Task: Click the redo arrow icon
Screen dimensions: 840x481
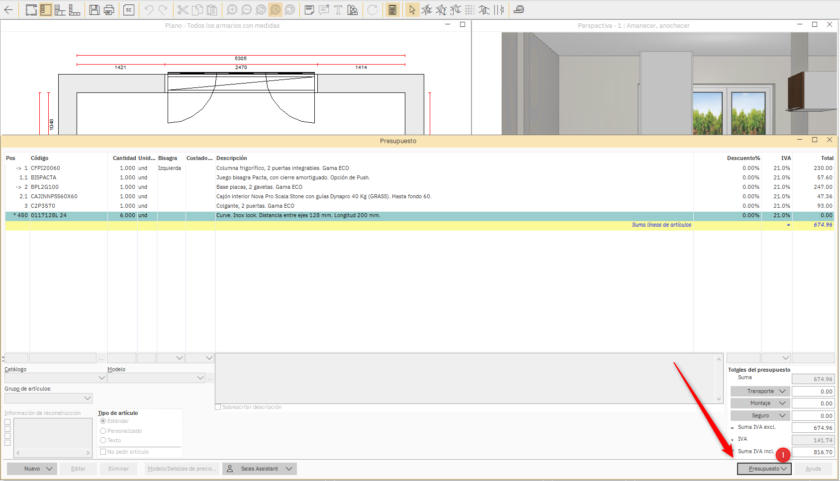Action: click(163, 10)
